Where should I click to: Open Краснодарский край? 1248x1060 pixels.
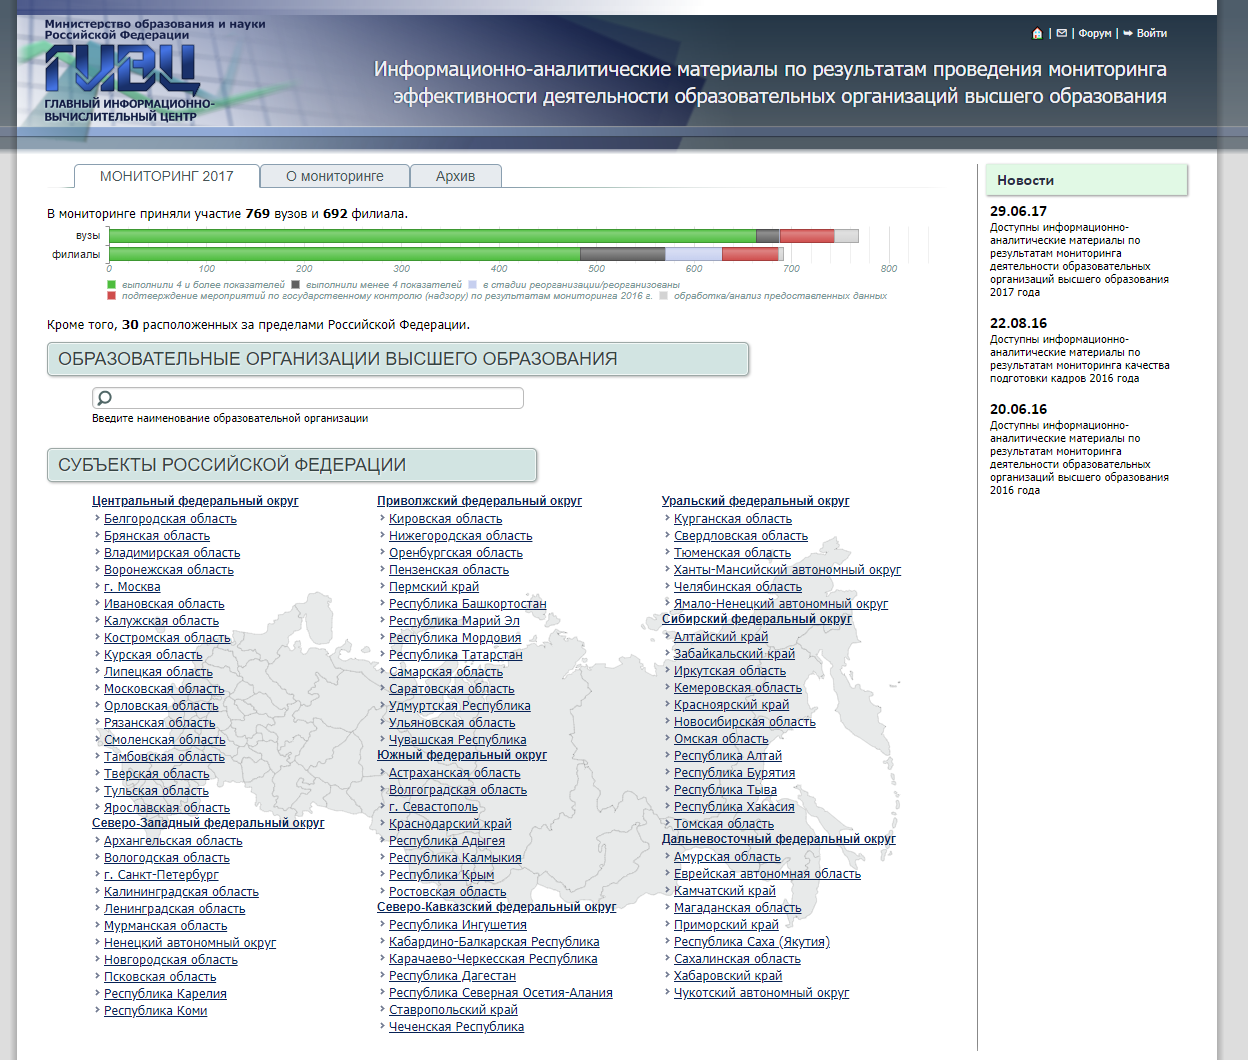450,824
